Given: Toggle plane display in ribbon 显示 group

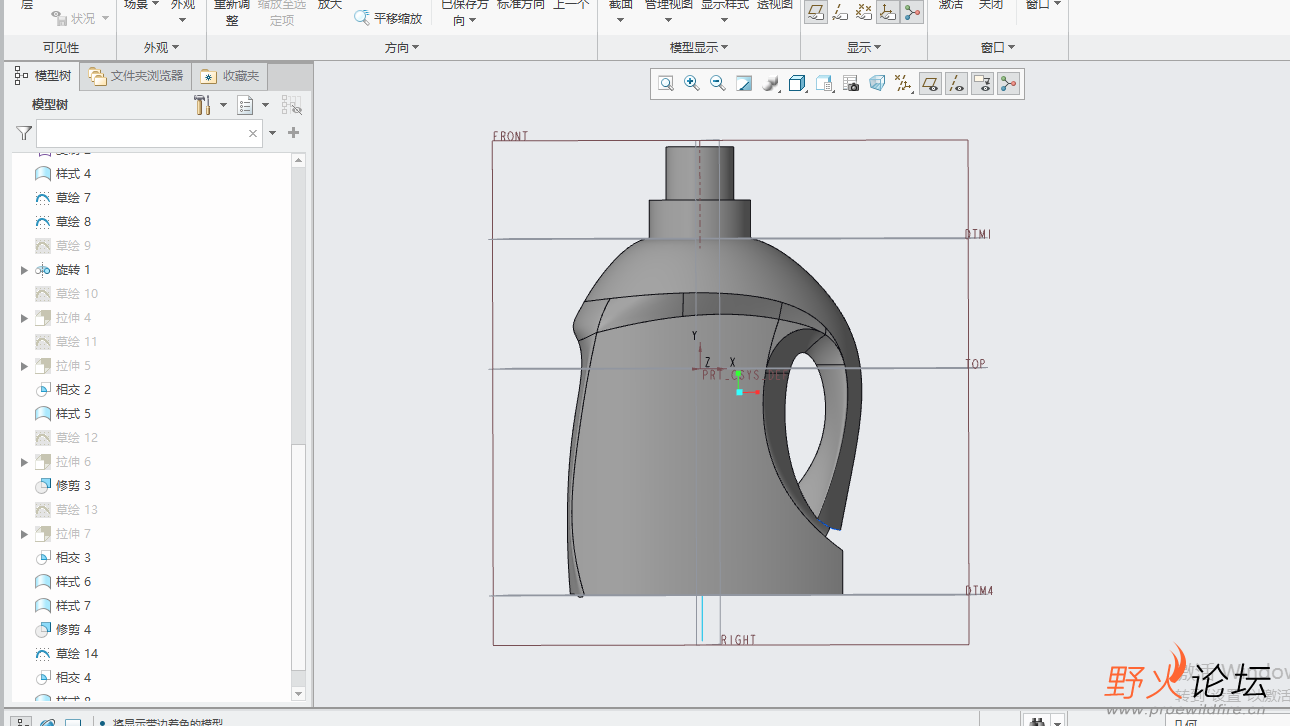Looking at the screenshot, I should pos(816,12).
